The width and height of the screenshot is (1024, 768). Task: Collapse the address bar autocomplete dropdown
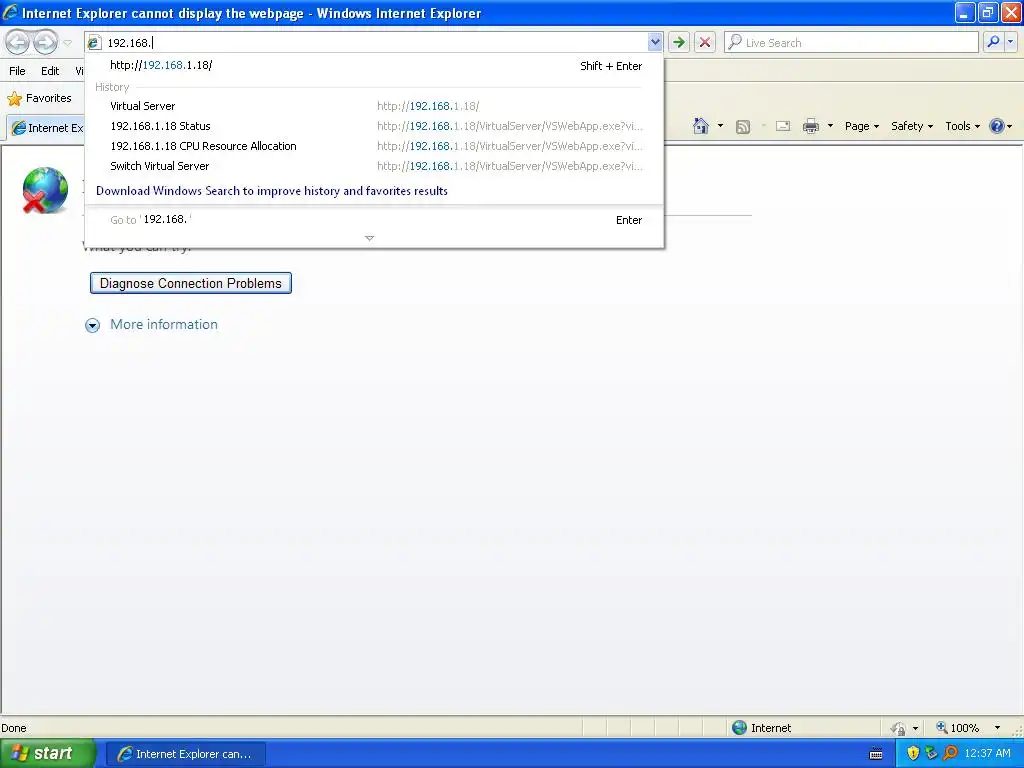pyautogui.click(x=655, y=42)
